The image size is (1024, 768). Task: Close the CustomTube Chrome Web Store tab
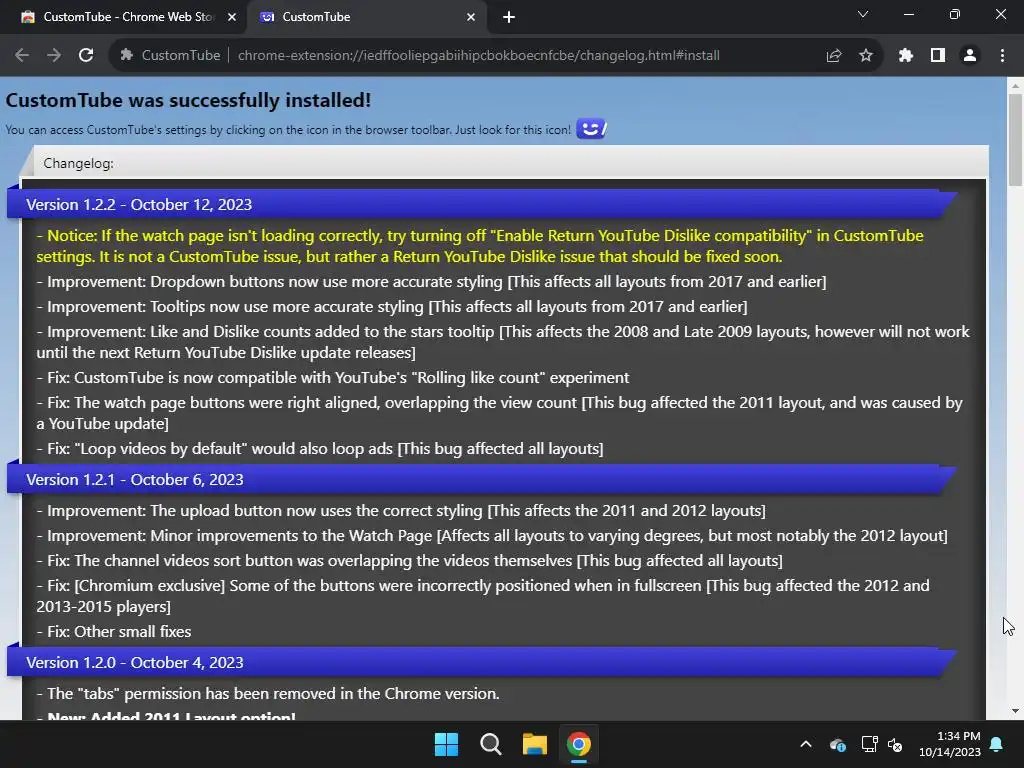[x=232, y=17]
